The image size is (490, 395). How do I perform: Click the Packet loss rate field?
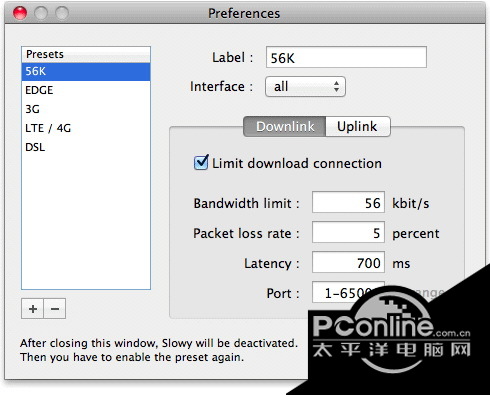tap(348, 232)
